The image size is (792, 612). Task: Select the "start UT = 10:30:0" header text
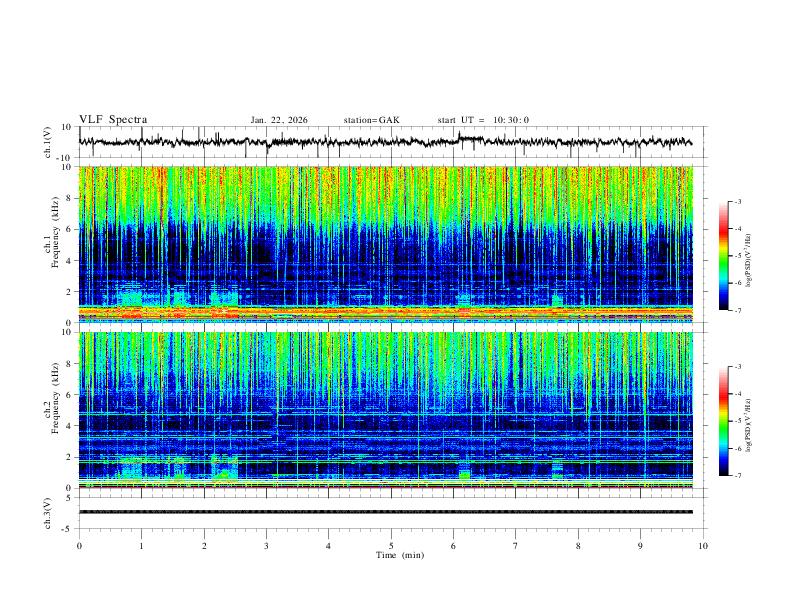(483, 120)
